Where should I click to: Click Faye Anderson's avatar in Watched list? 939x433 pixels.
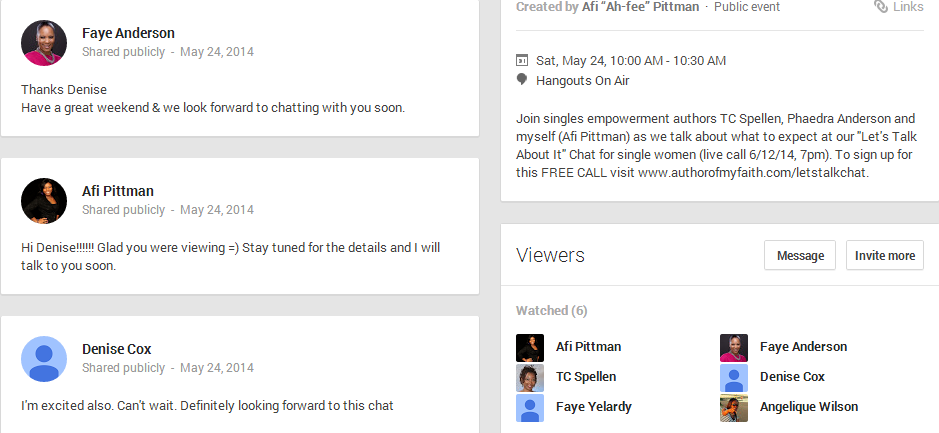pos(734,348)
